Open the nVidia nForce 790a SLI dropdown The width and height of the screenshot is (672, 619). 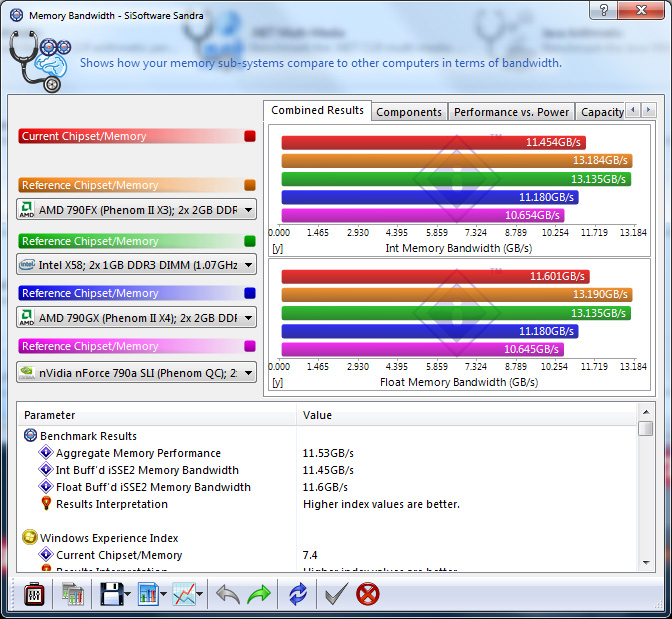137,373
